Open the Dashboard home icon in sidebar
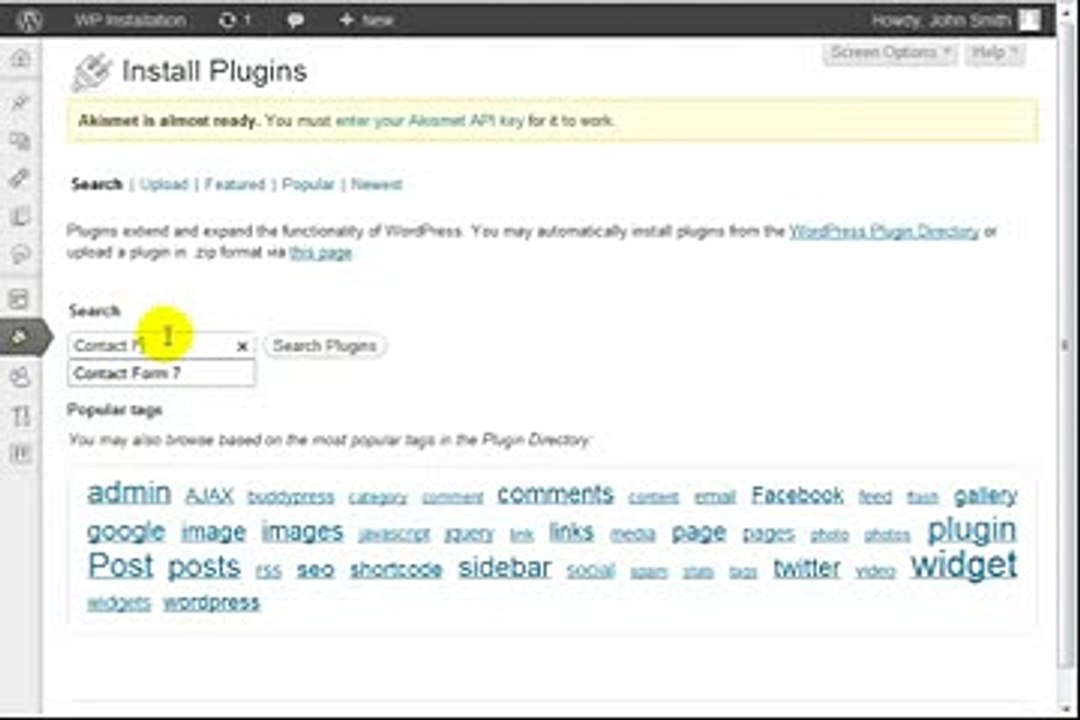This screenshot has width=1080, height=720. coord(20,59)
